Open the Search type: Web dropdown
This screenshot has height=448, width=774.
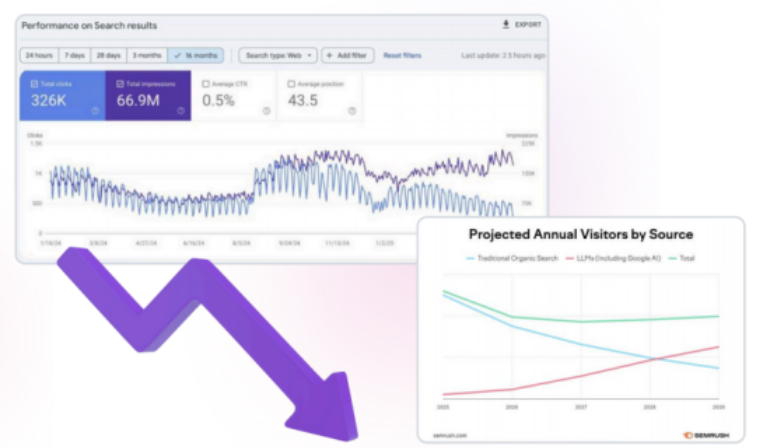click(x=278, y=55)
